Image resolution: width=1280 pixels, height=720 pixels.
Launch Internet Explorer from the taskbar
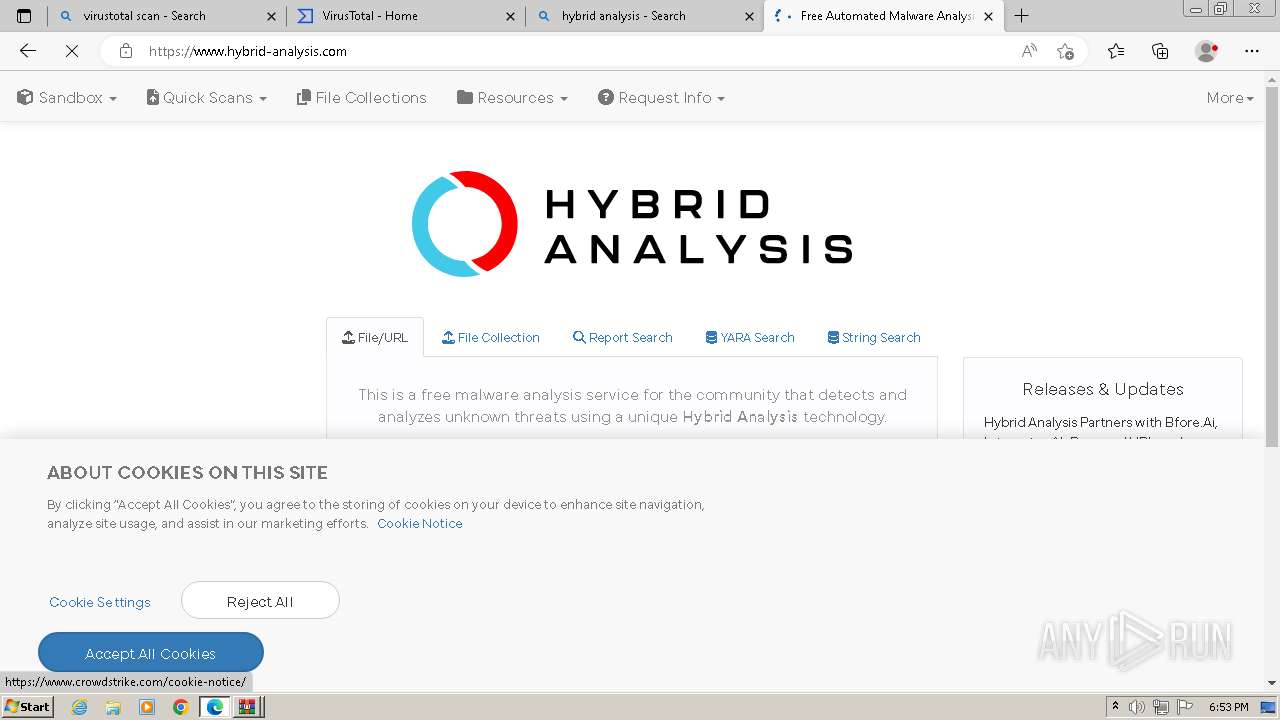(79, 707)
